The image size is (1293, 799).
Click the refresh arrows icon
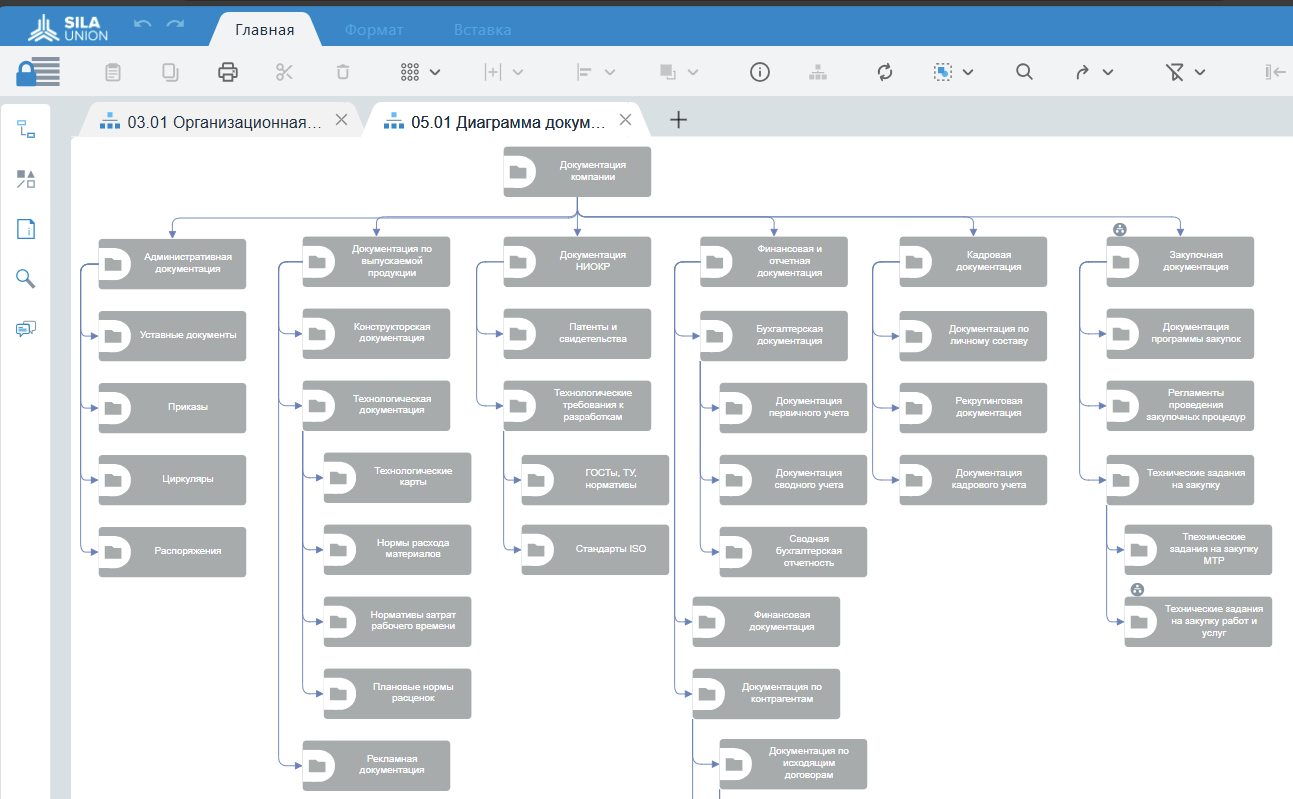[884, 72]
